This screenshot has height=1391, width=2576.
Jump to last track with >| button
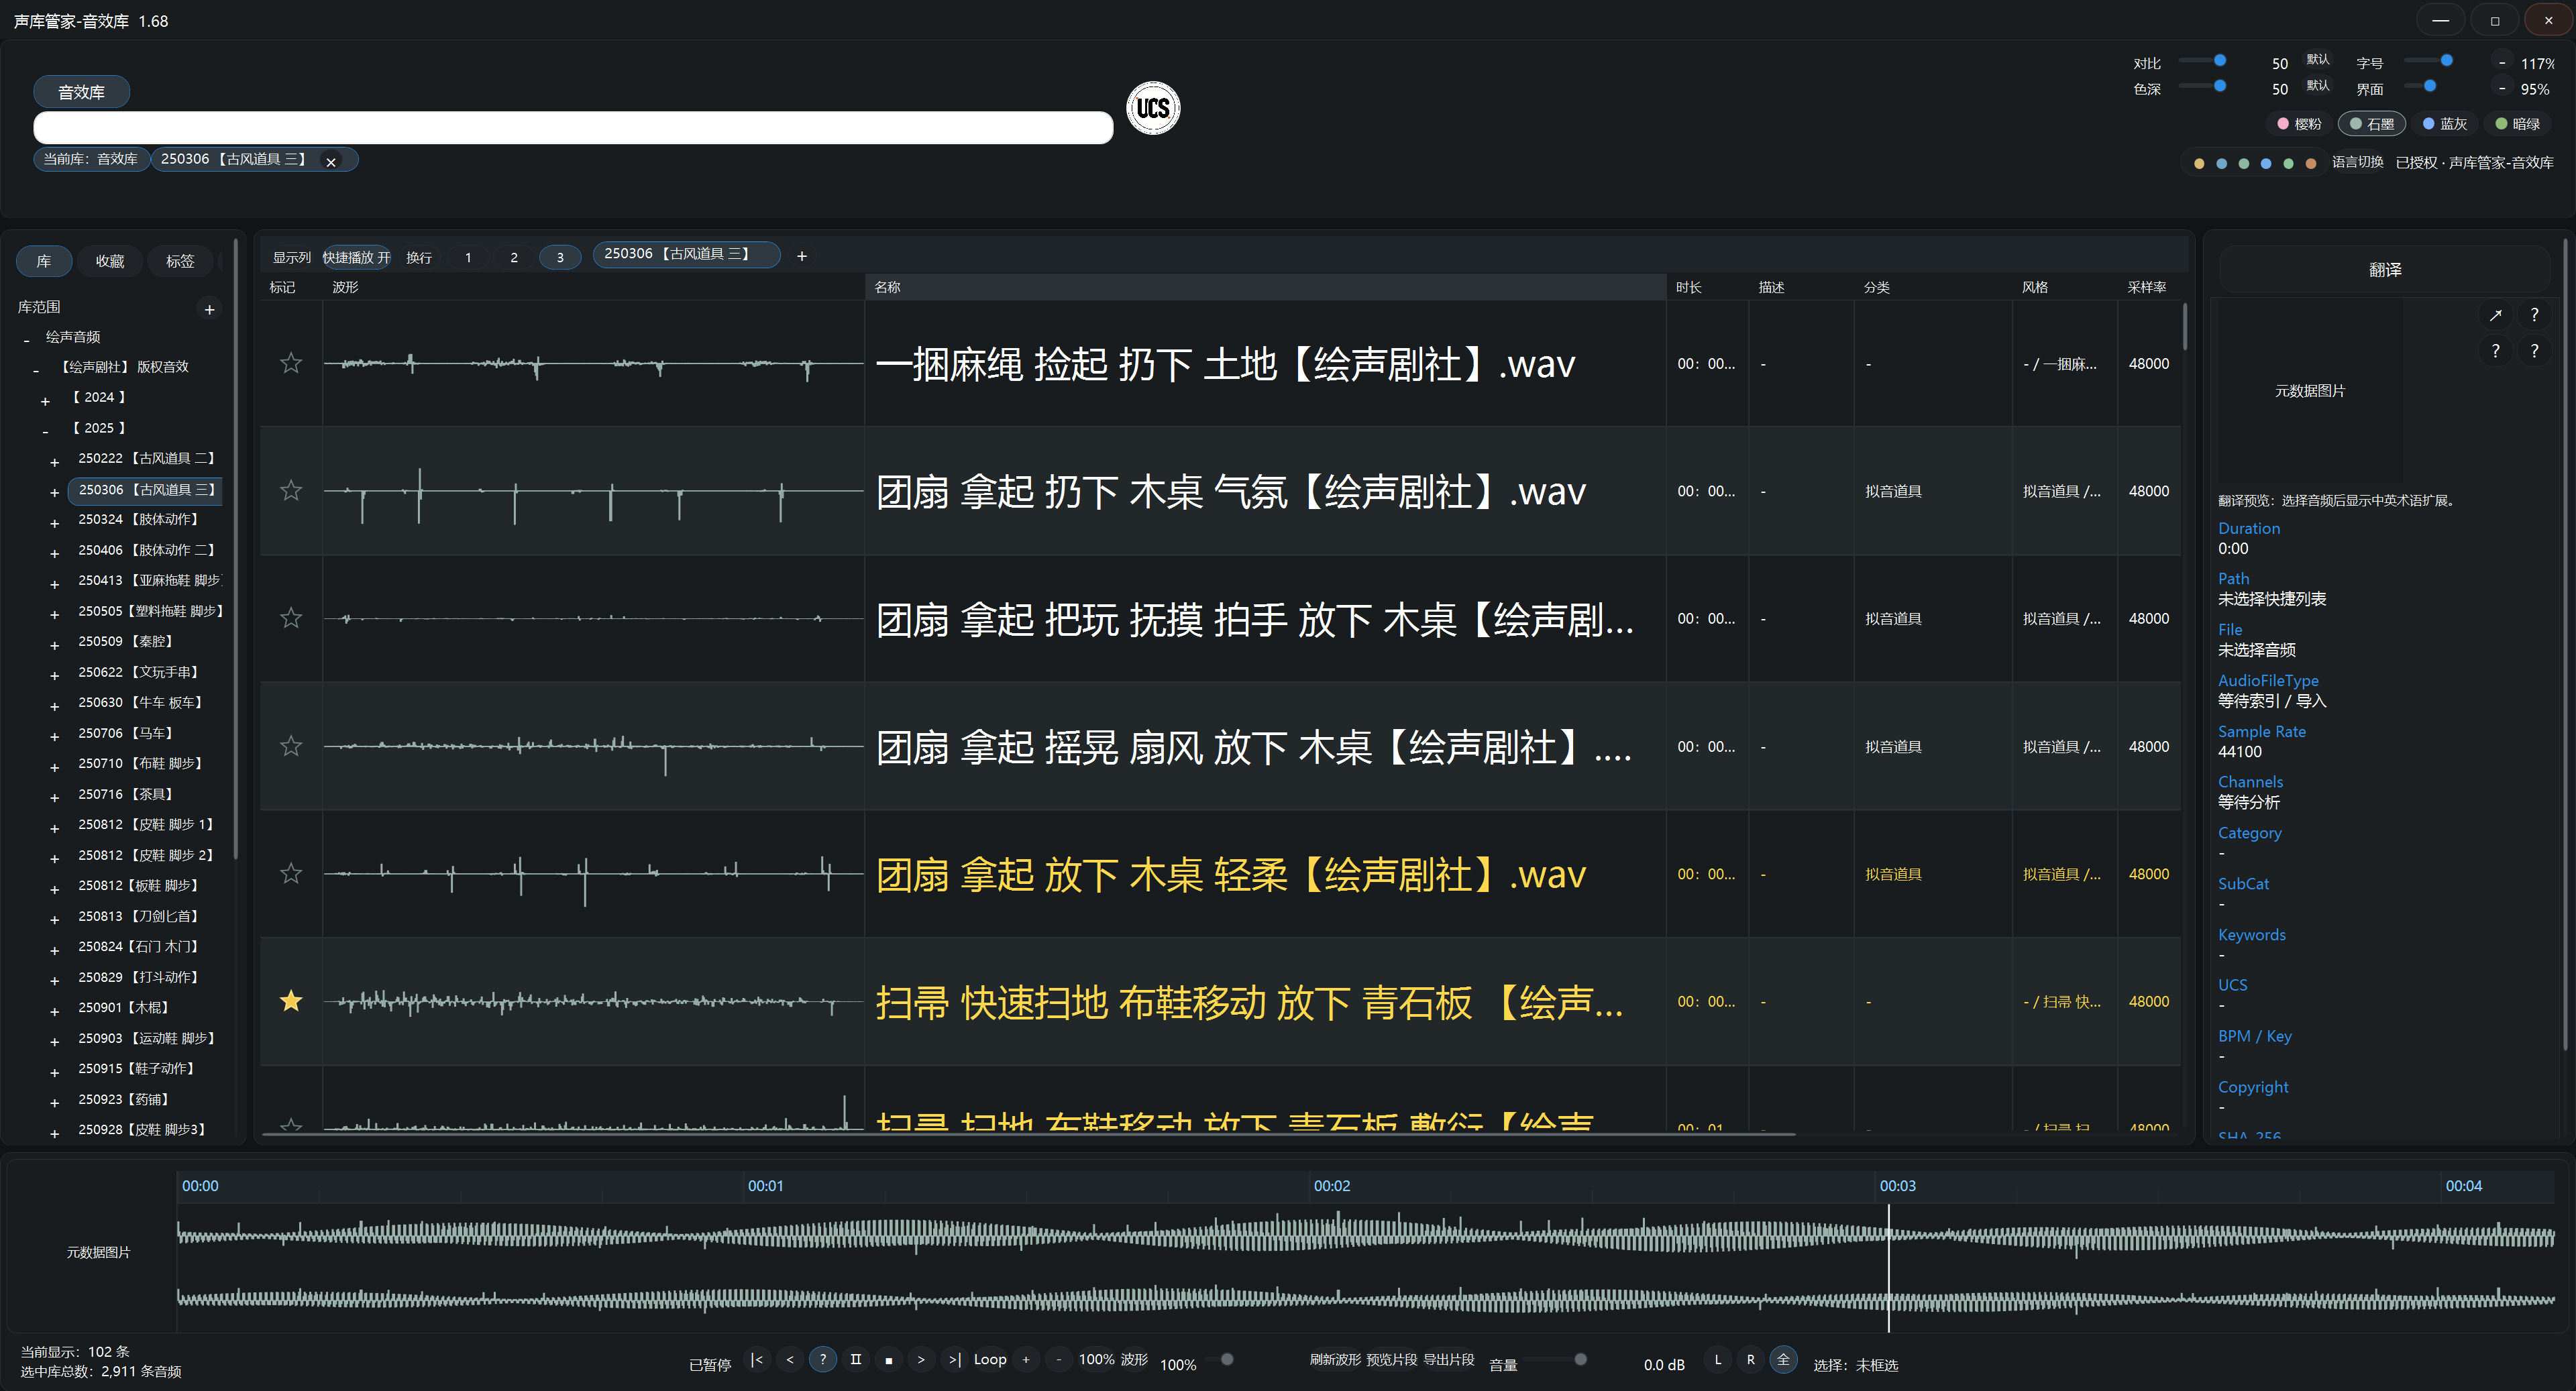954,1359
